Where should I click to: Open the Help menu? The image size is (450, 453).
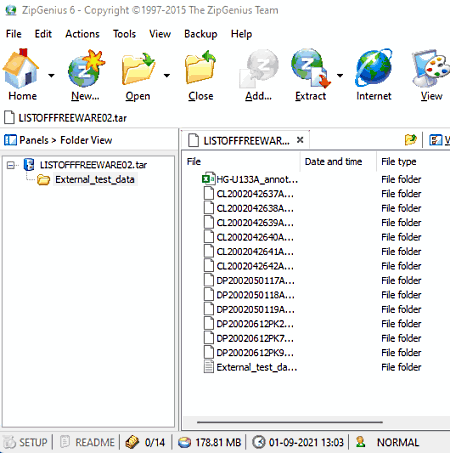(241, 34)
